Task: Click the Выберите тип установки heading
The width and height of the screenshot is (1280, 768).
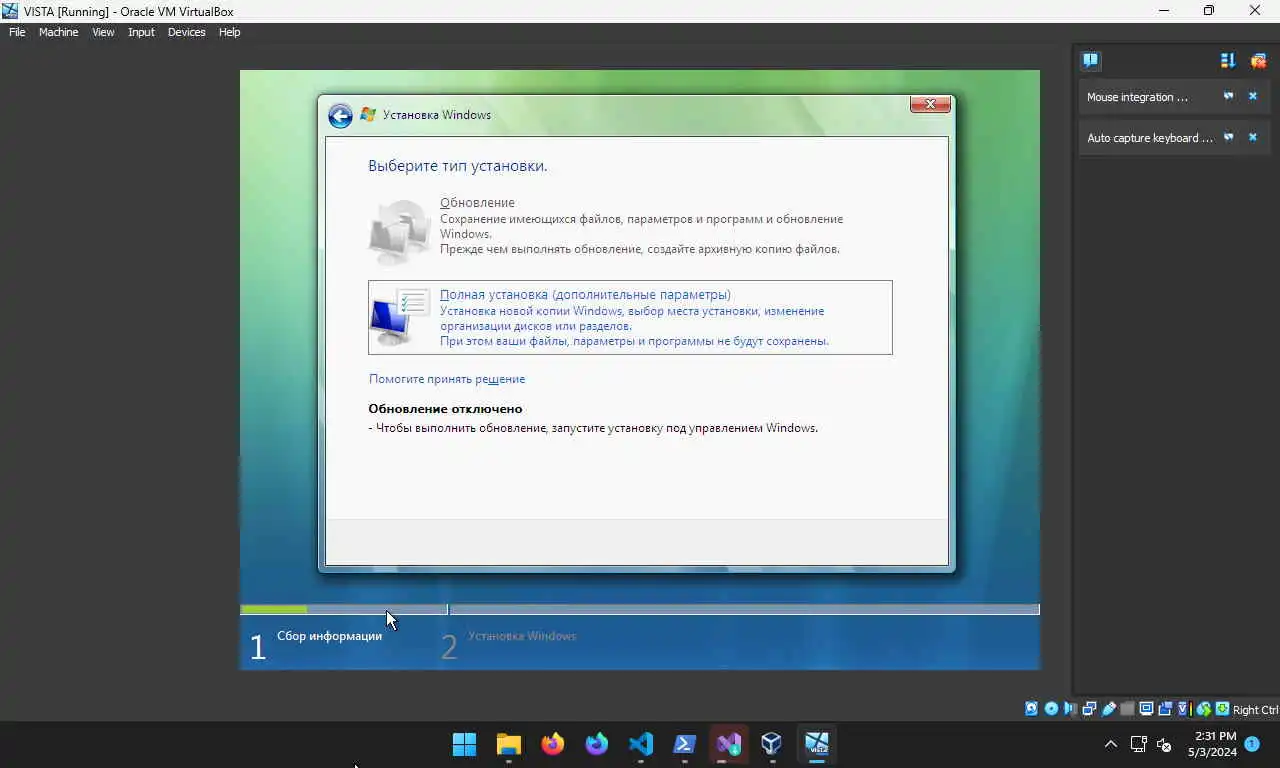Action: [457, 166]
